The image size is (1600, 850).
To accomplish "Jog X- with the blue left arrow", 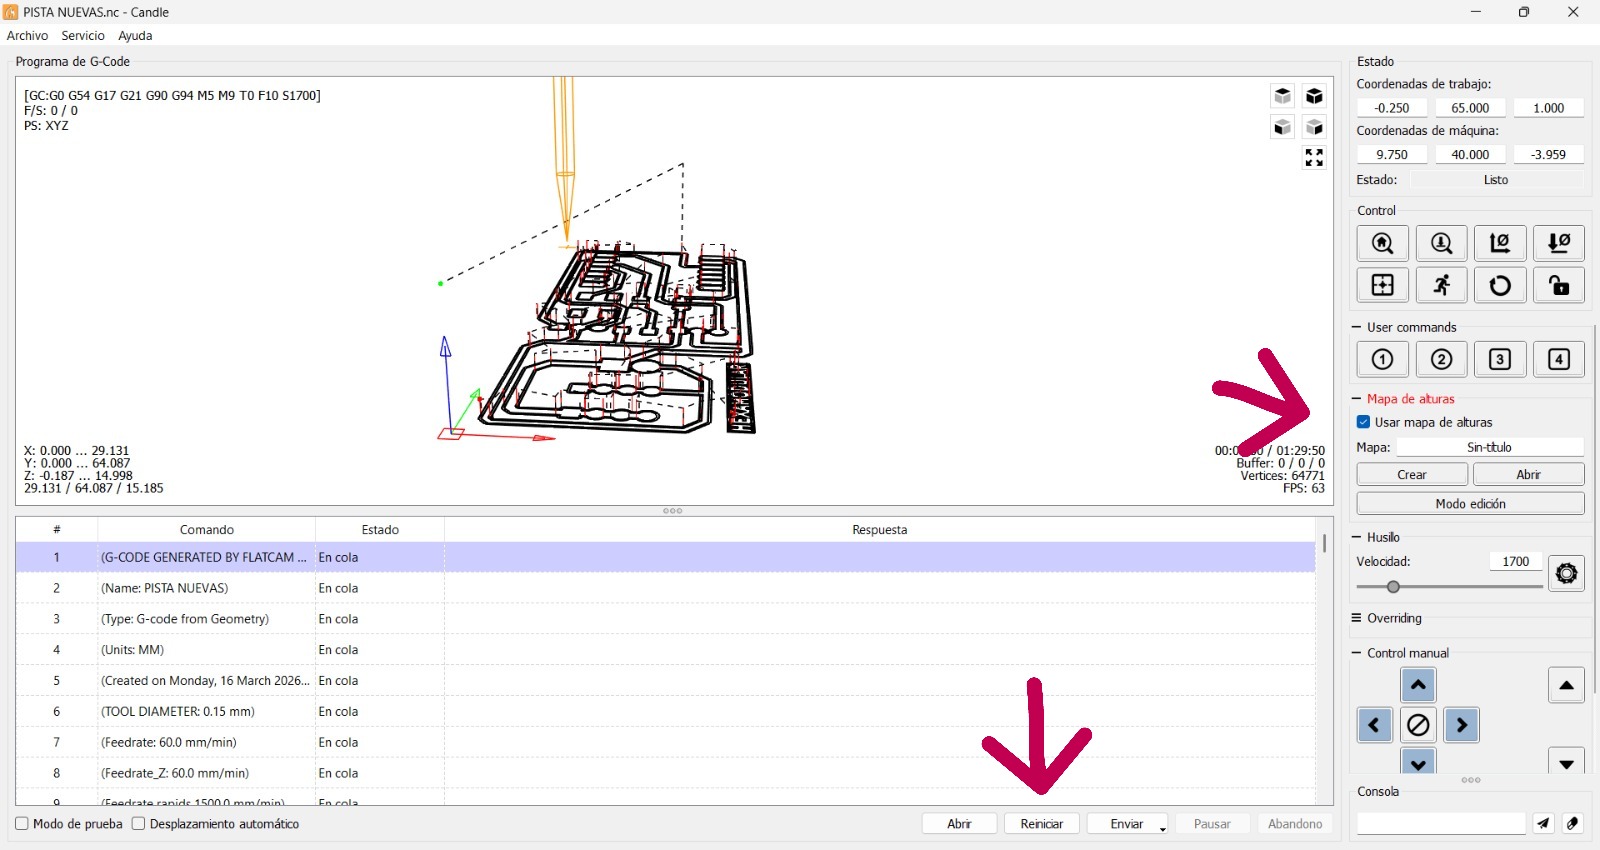I will click(x=1375, y=725).
